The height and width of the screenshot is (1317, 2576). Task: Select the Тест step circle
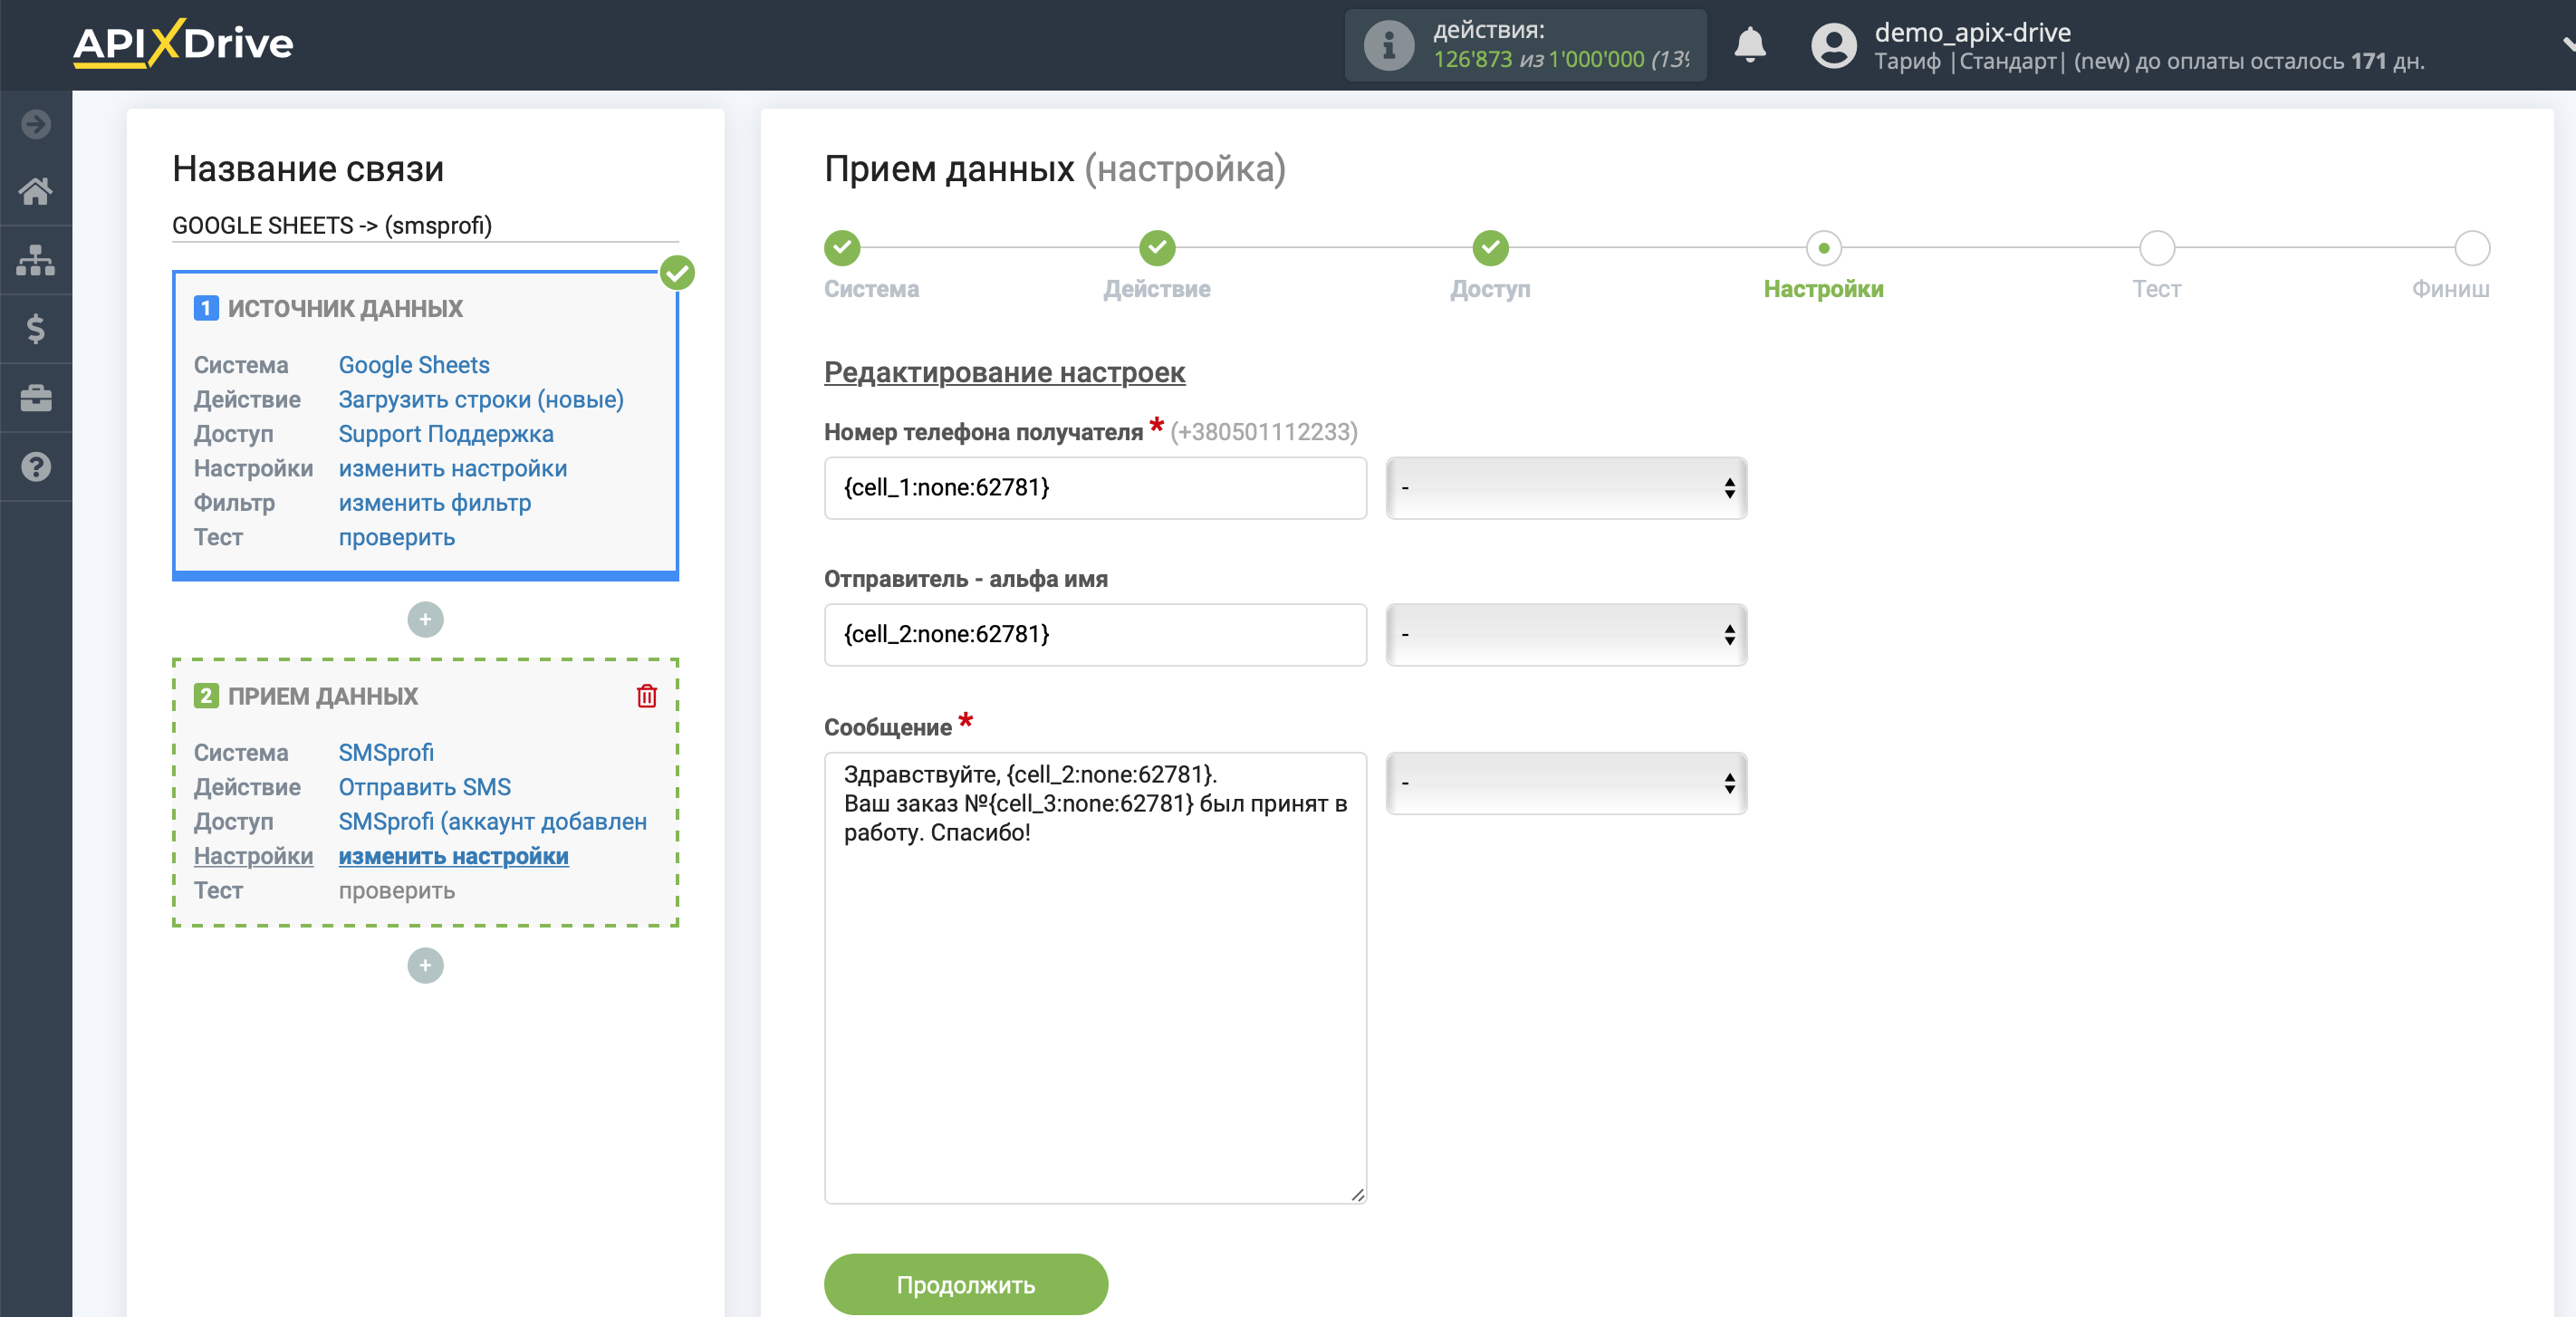coord(2156,248)
